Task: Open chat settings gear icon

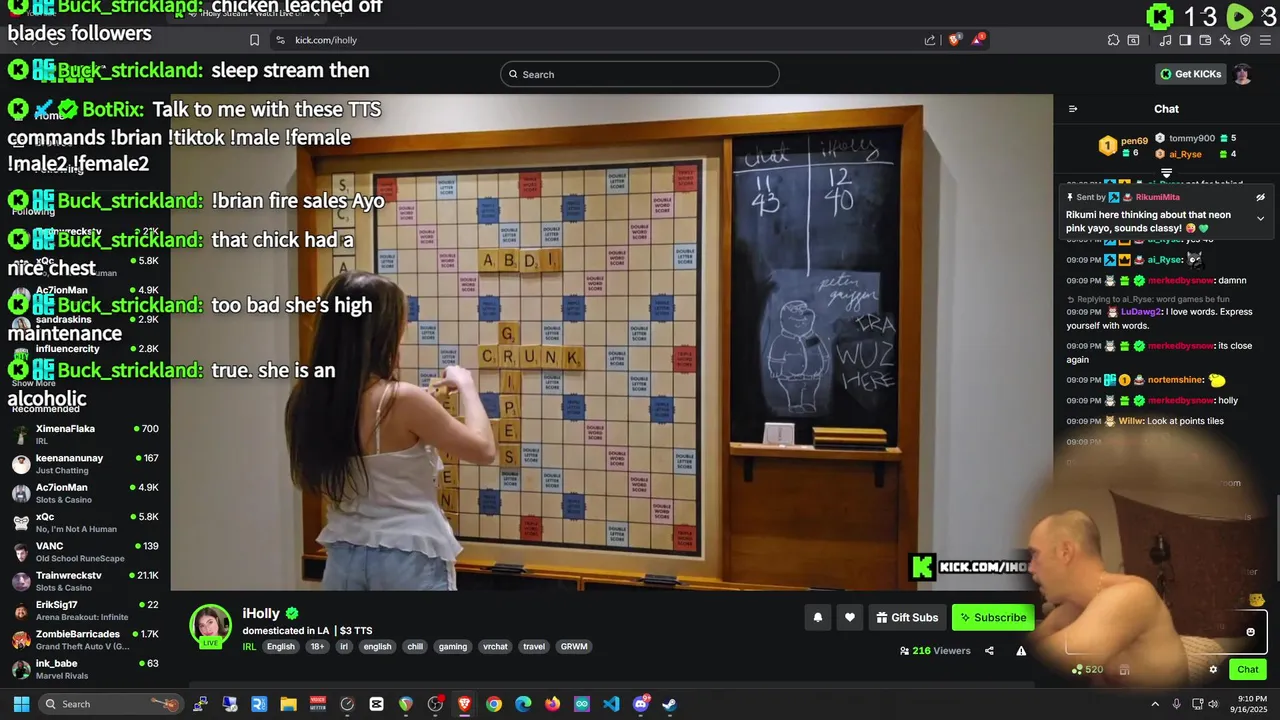Action: tap(1213, 669)
